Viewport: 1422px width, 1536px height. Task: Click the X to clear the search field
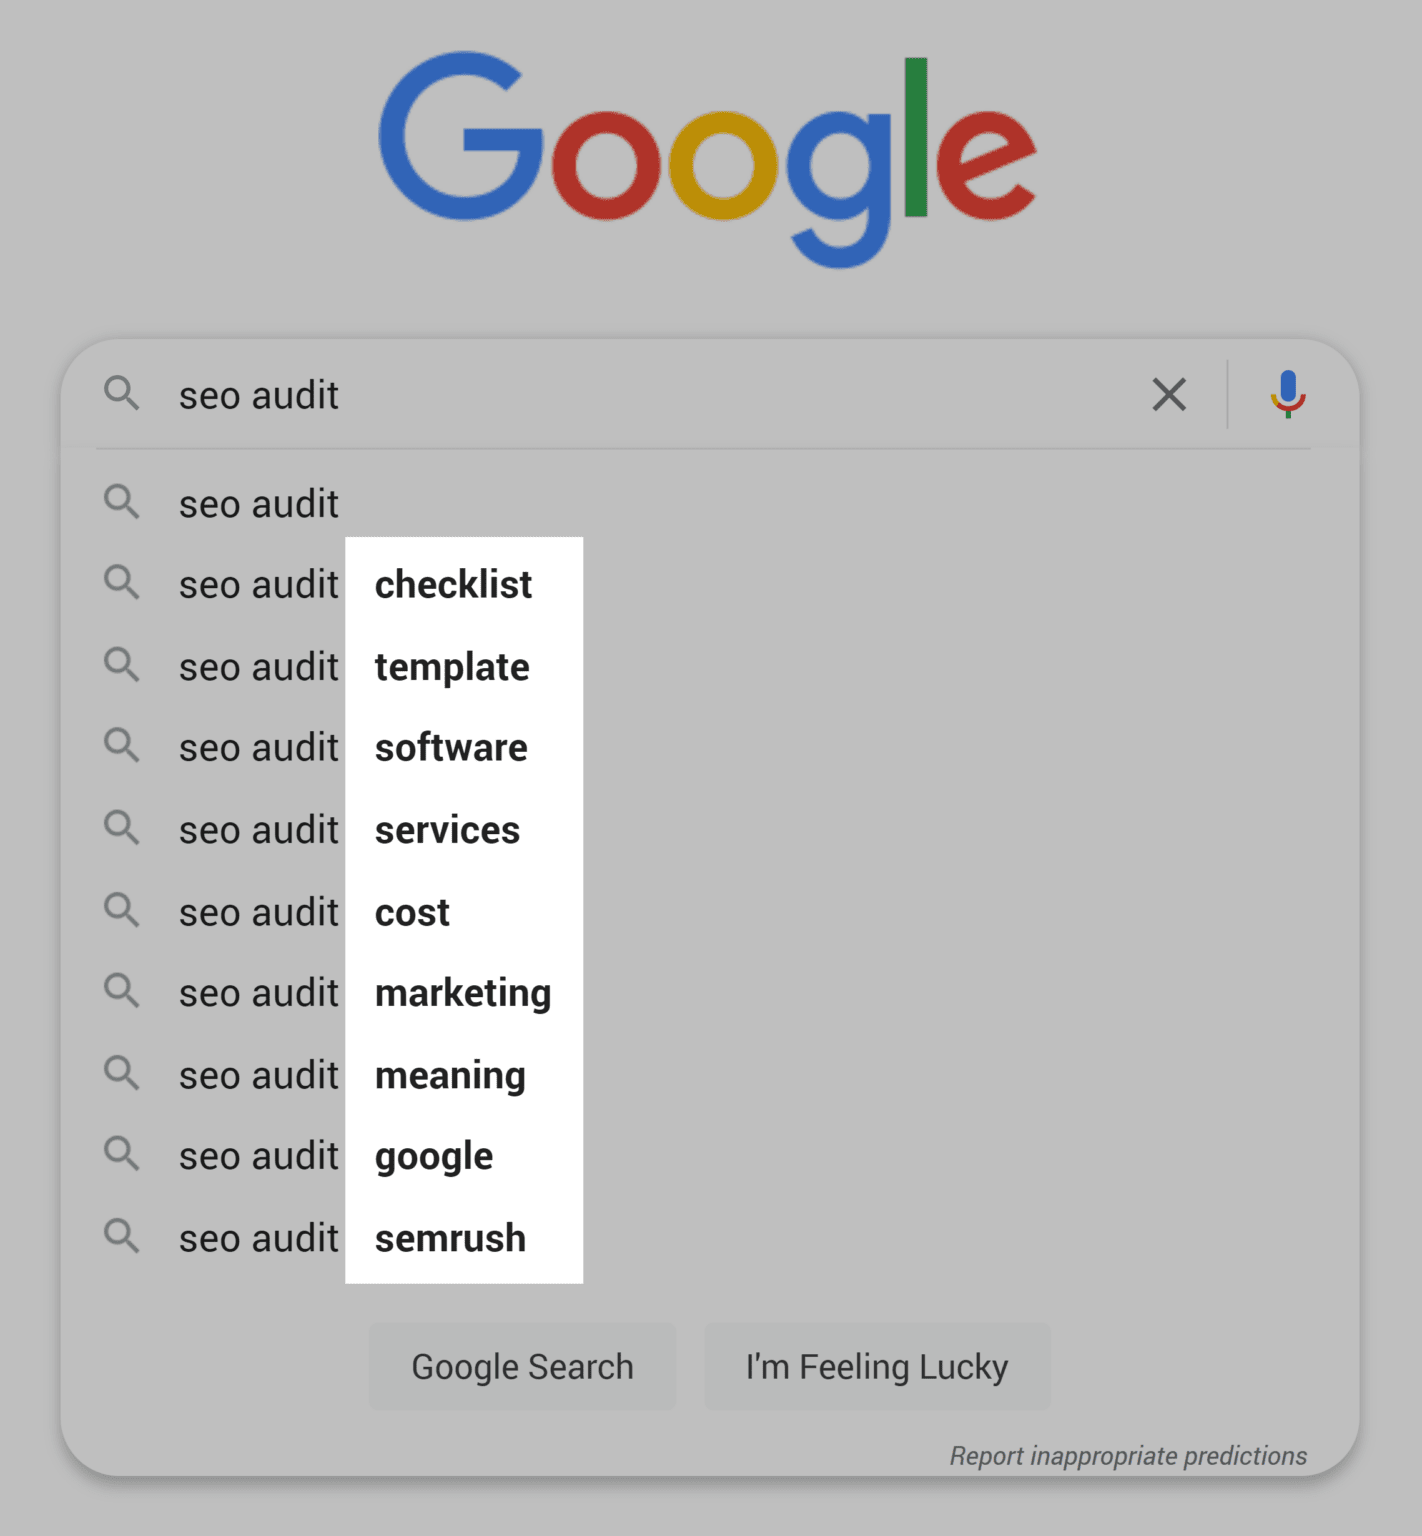[1168, 394]
